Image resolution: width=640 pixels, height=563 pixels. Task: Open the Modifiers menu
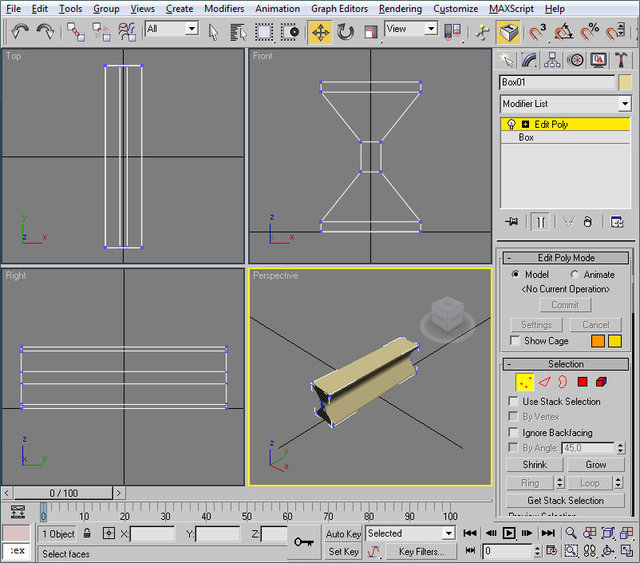(x=224, y=9)
